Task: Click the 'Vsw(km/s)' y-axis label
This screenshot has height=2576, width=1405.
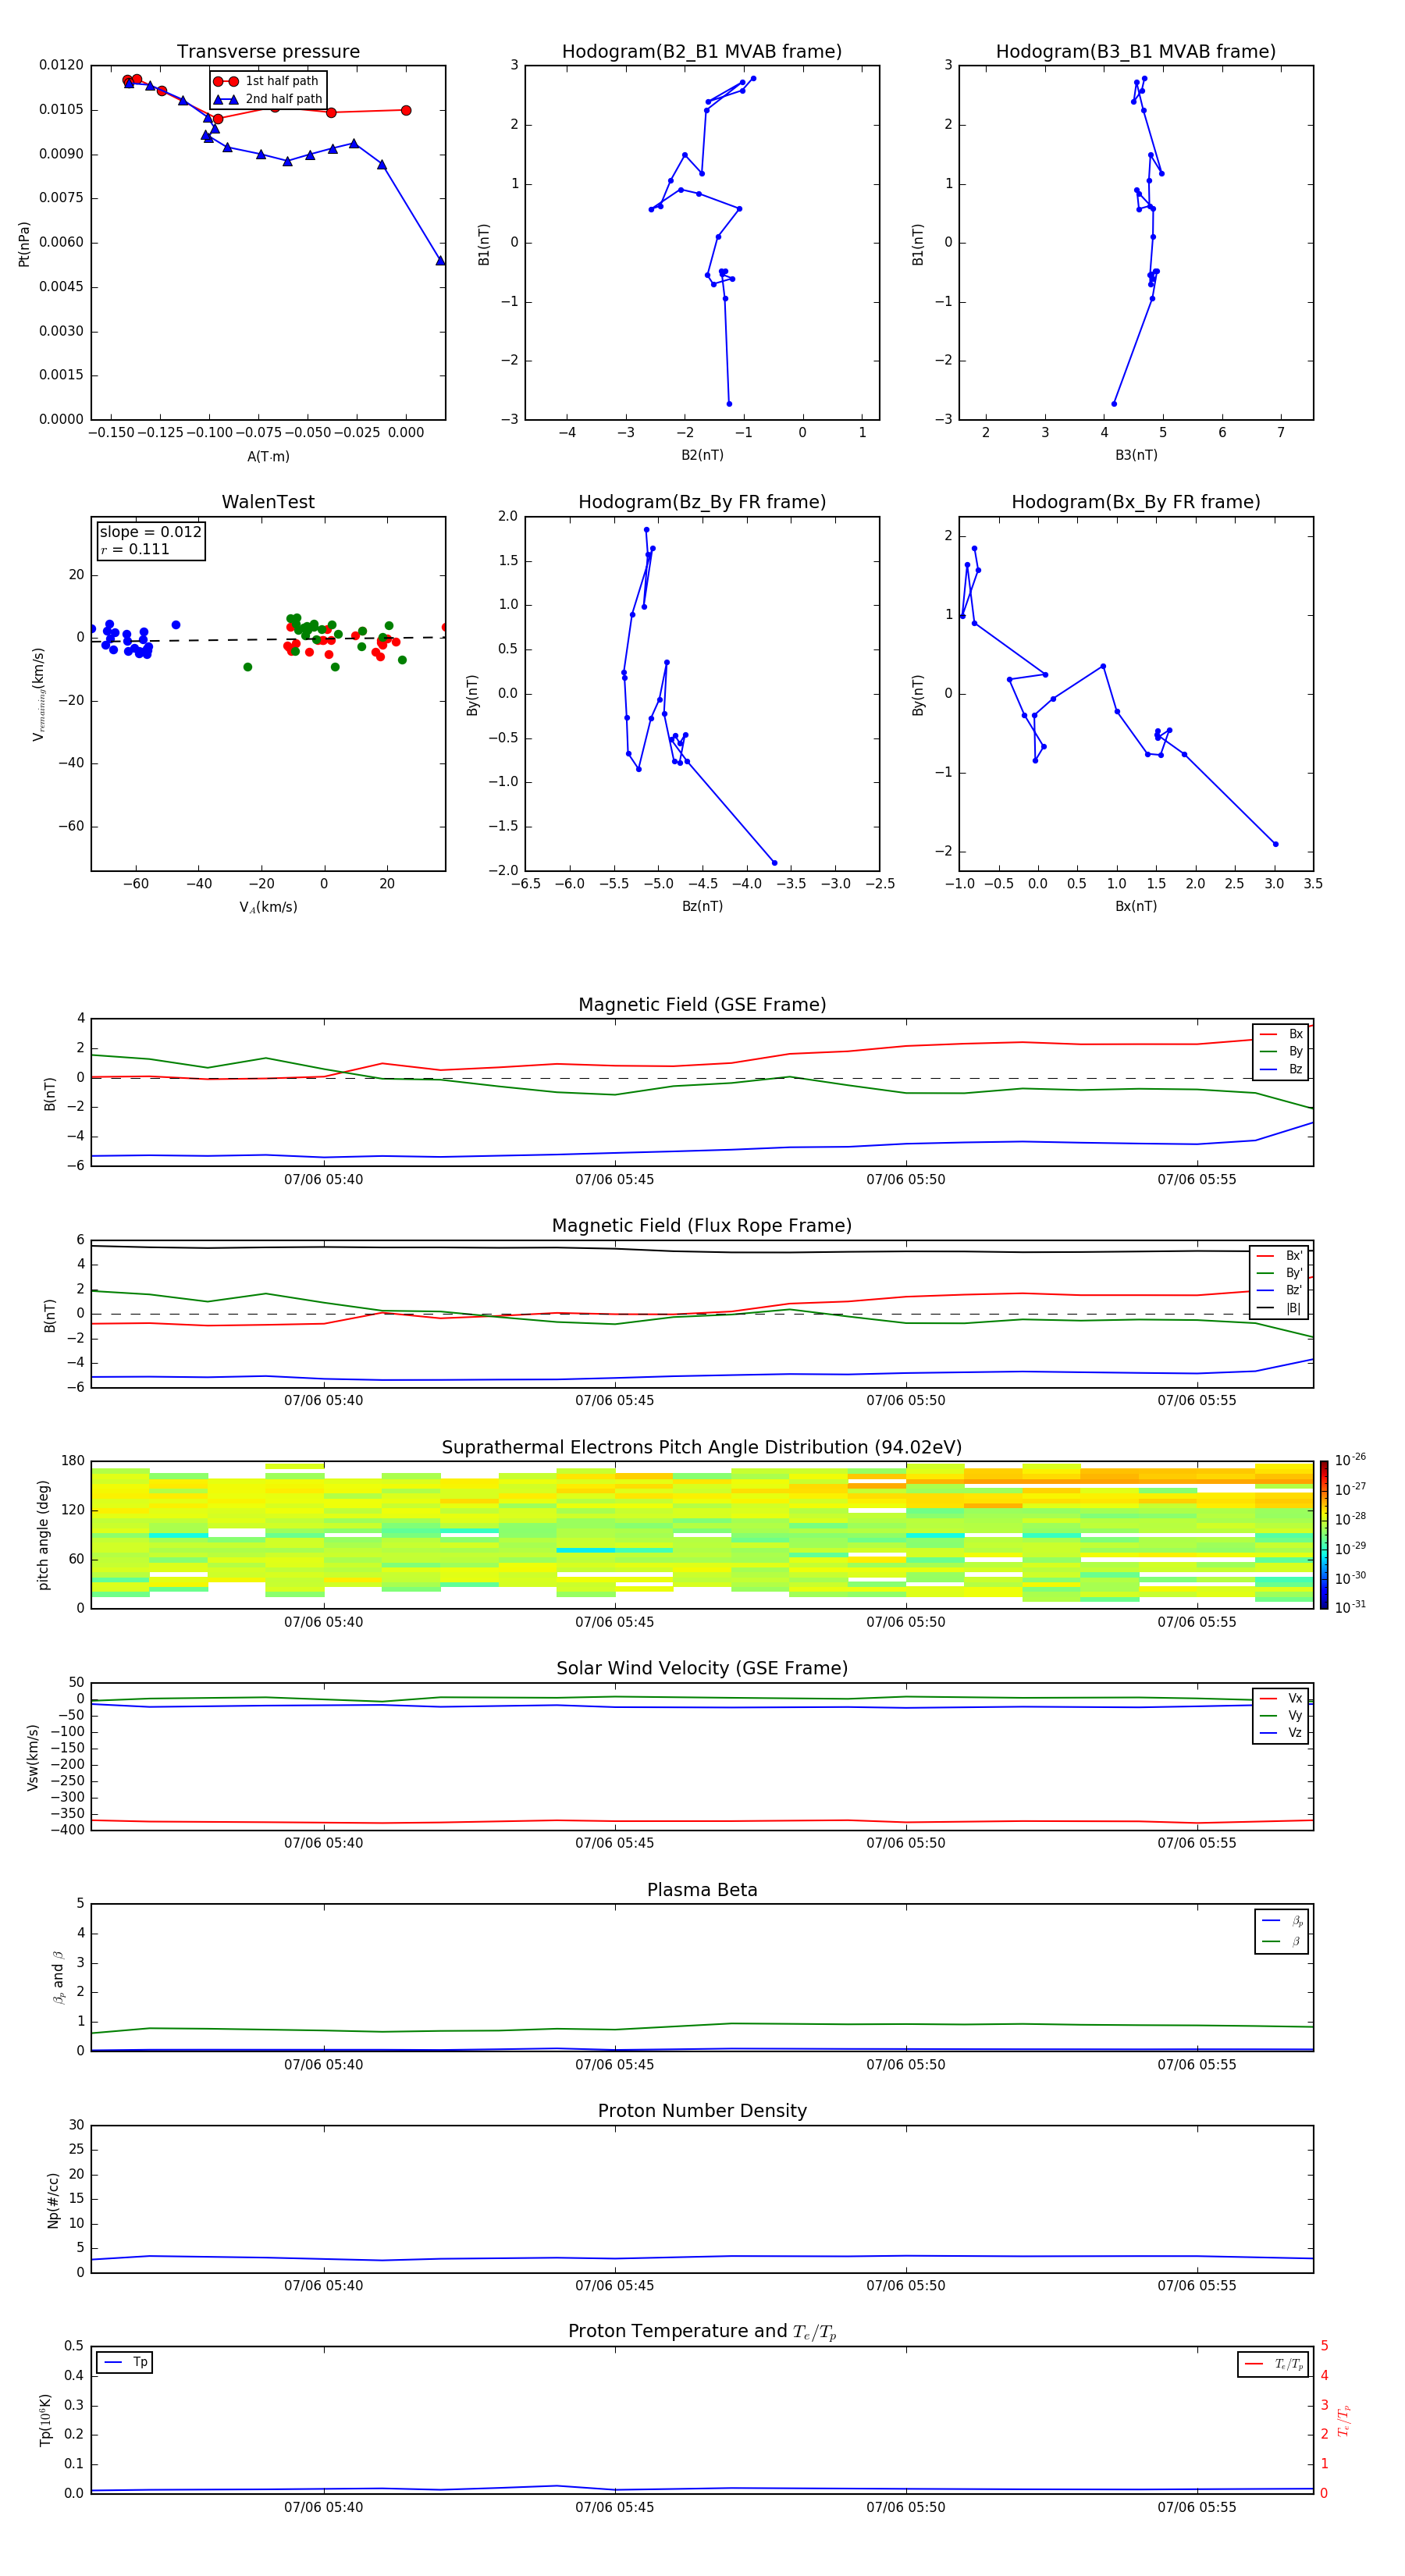Action: 32,1757
